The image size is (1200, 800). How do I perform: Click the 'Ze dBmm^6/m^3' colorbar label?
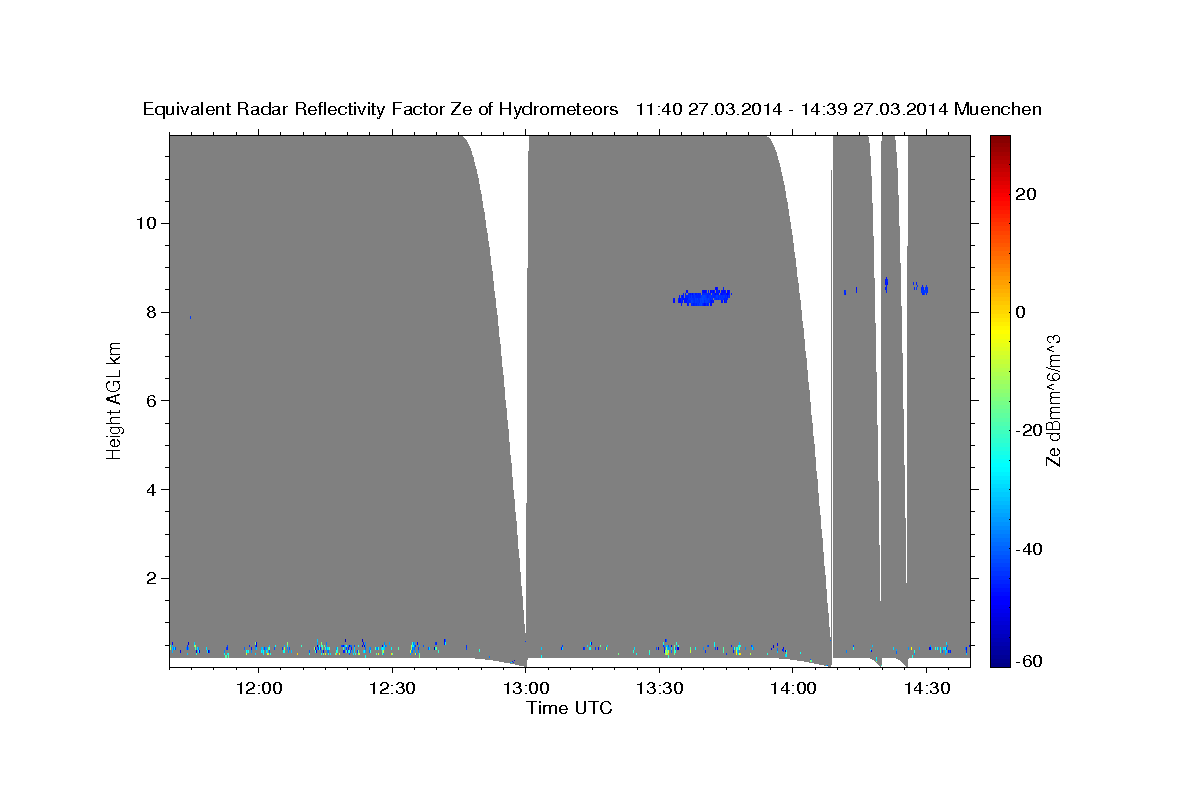tap(1053, 400)
